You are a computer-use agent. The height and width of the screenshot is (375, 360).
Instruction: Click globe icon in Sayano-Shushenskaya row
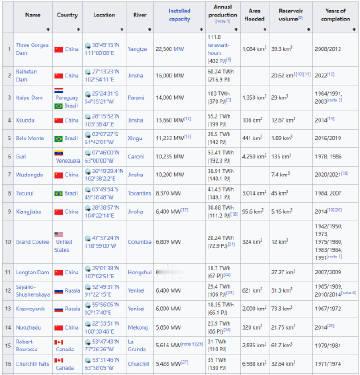pyautogui.click(x=88, y=287)
